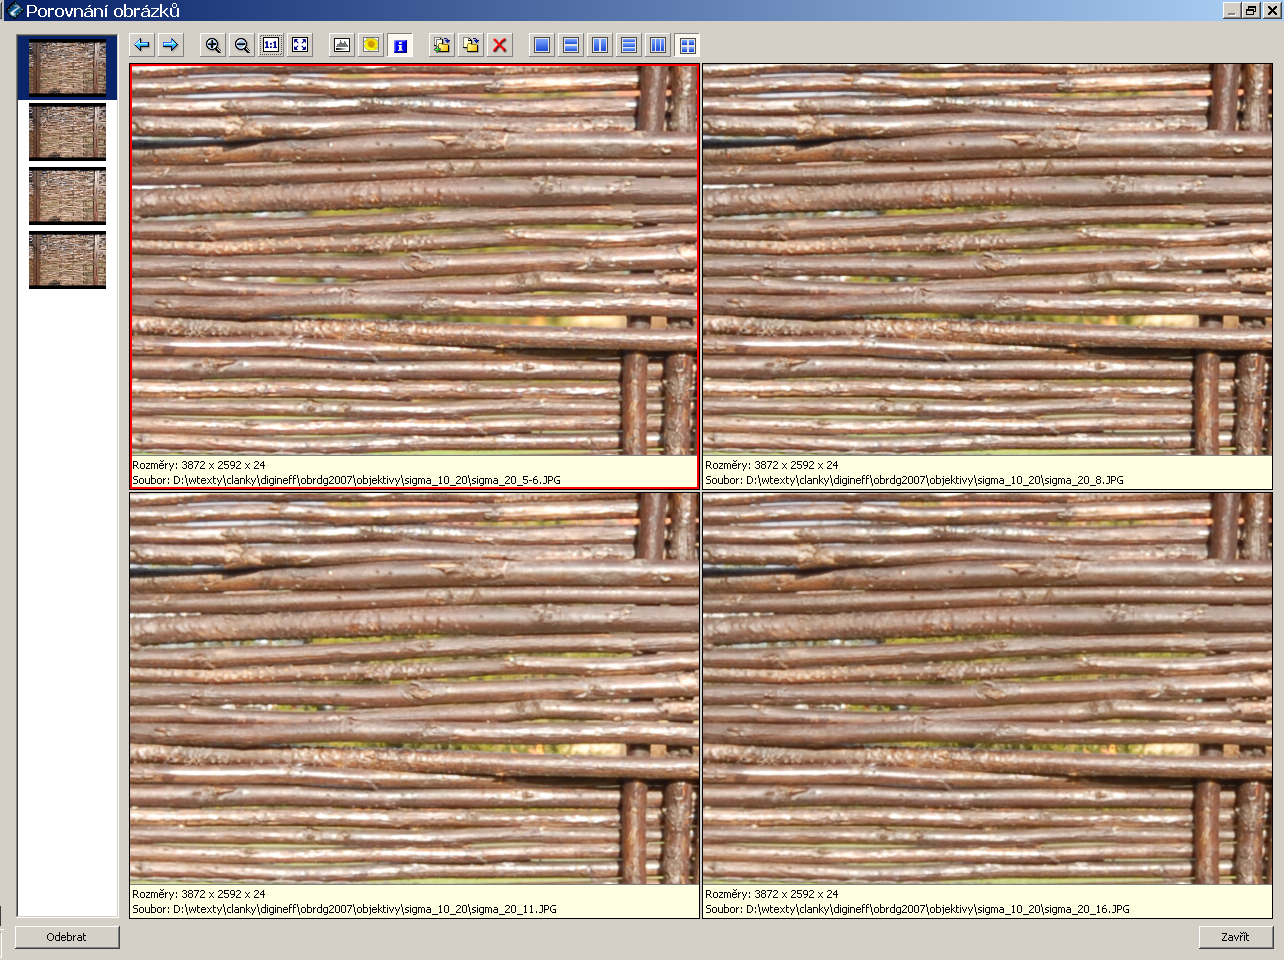Select the second thumbnail in the sidebar

(67, 132)
